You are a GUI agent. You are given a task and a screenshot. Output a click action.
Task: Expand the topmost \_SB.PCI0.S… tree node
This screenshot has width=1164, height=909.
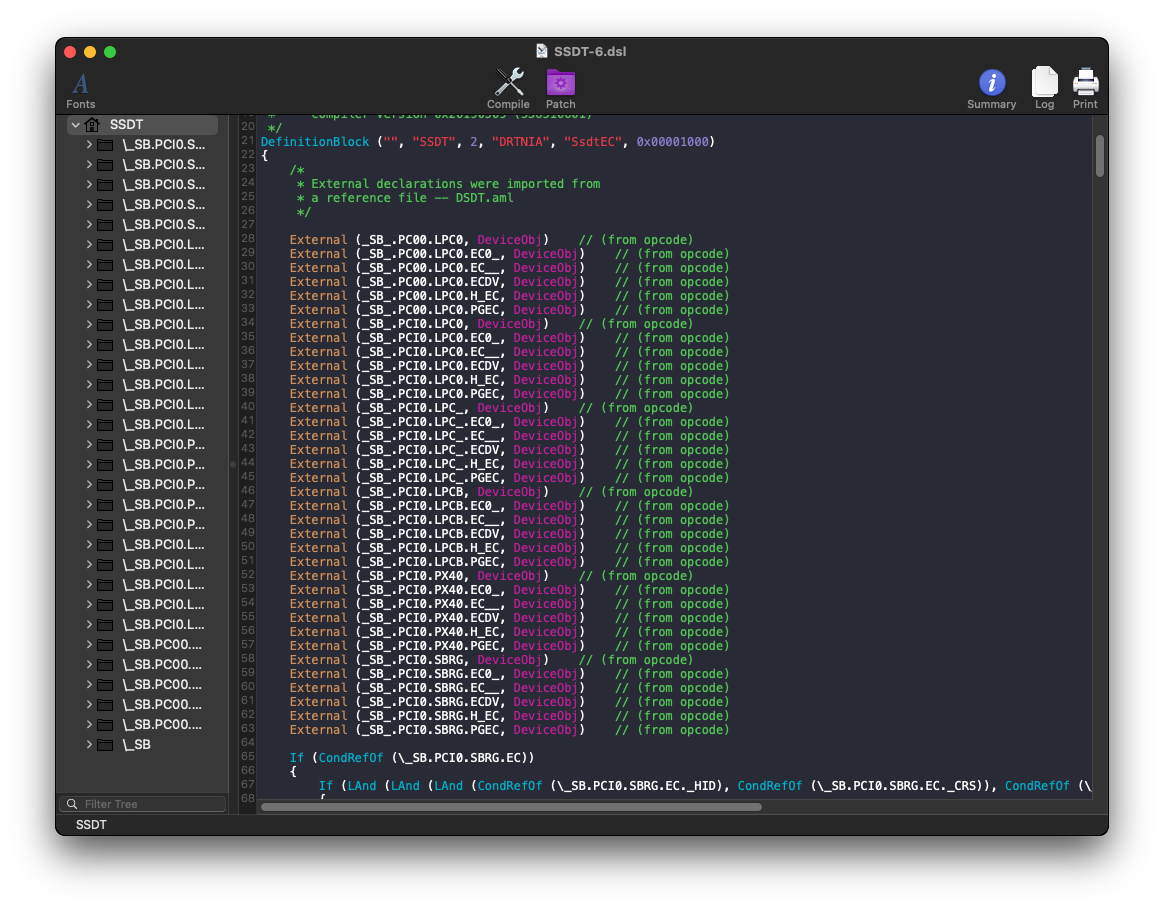pyautogui.click(x=89, y=145)
